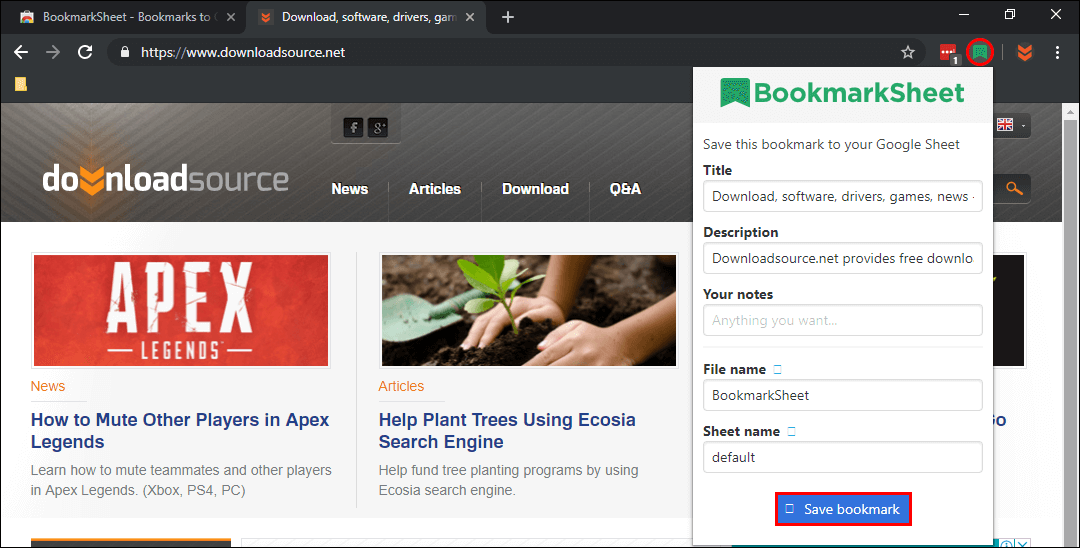
Task: Open the red extension icon with badge 1
Action: click(949, 53)
